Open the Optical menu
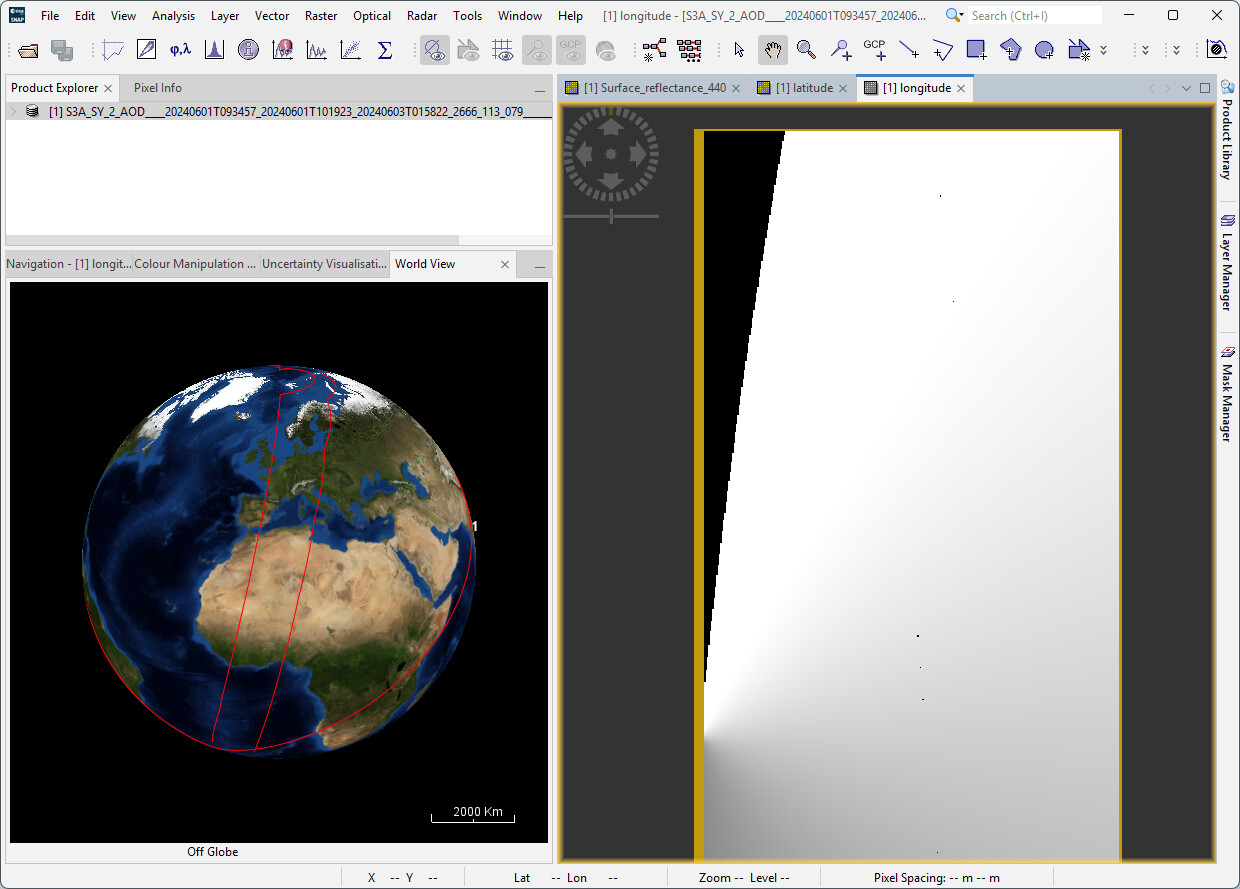1240x889 pixels. 371,15
